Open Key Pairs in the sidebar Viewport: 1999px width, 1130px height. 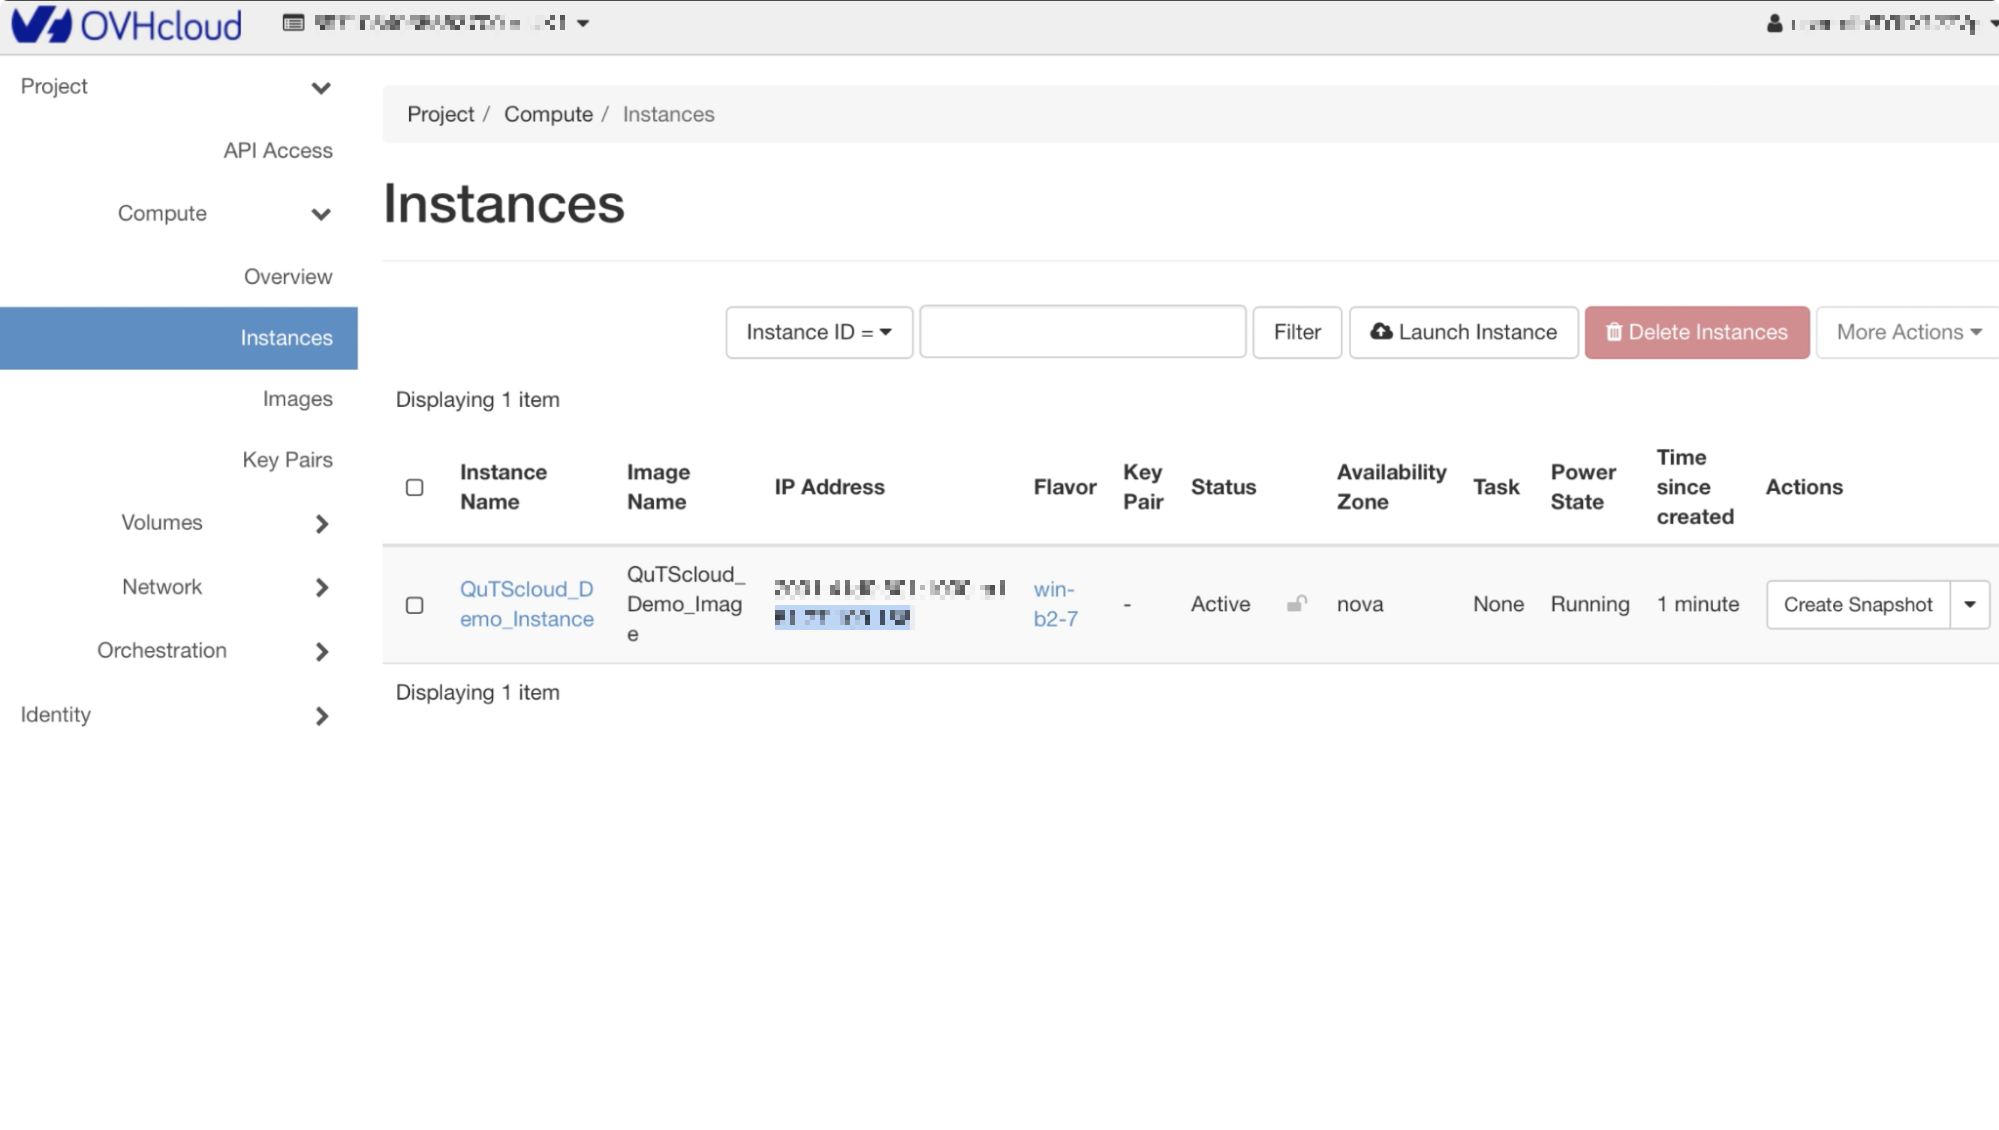[x=287, y=460]
